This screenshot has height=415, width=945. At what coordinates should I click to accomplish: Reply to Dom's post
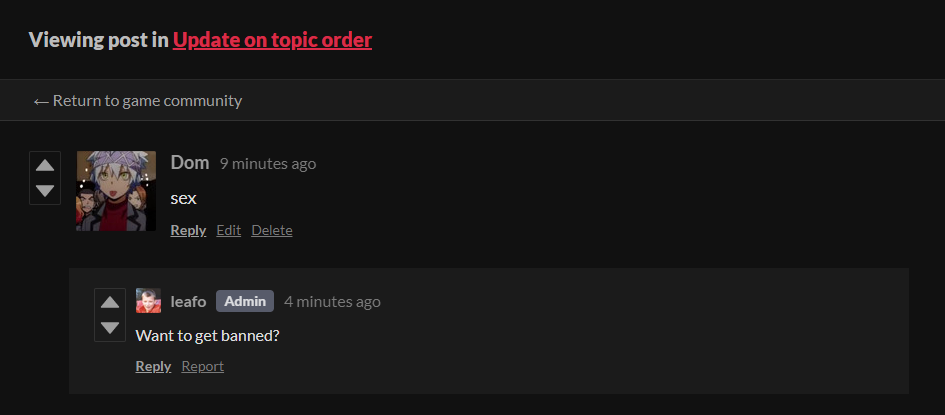click(x=188, y=230)
